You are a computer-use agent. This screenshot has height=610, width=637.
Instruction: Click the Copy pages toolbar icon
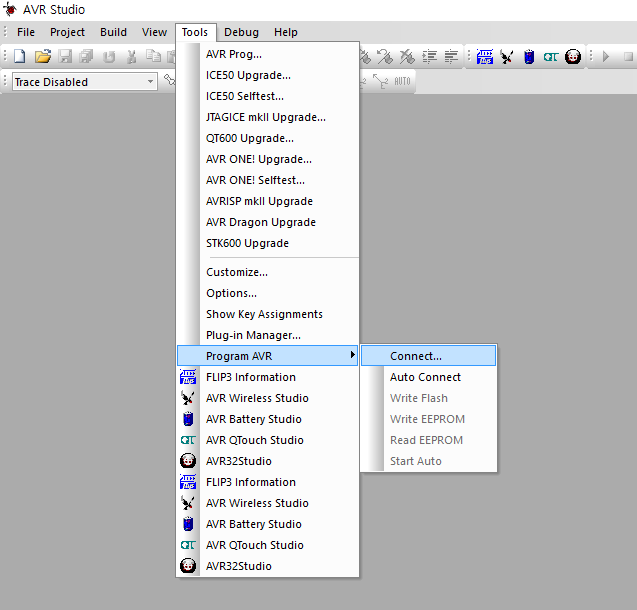(153, 56)
